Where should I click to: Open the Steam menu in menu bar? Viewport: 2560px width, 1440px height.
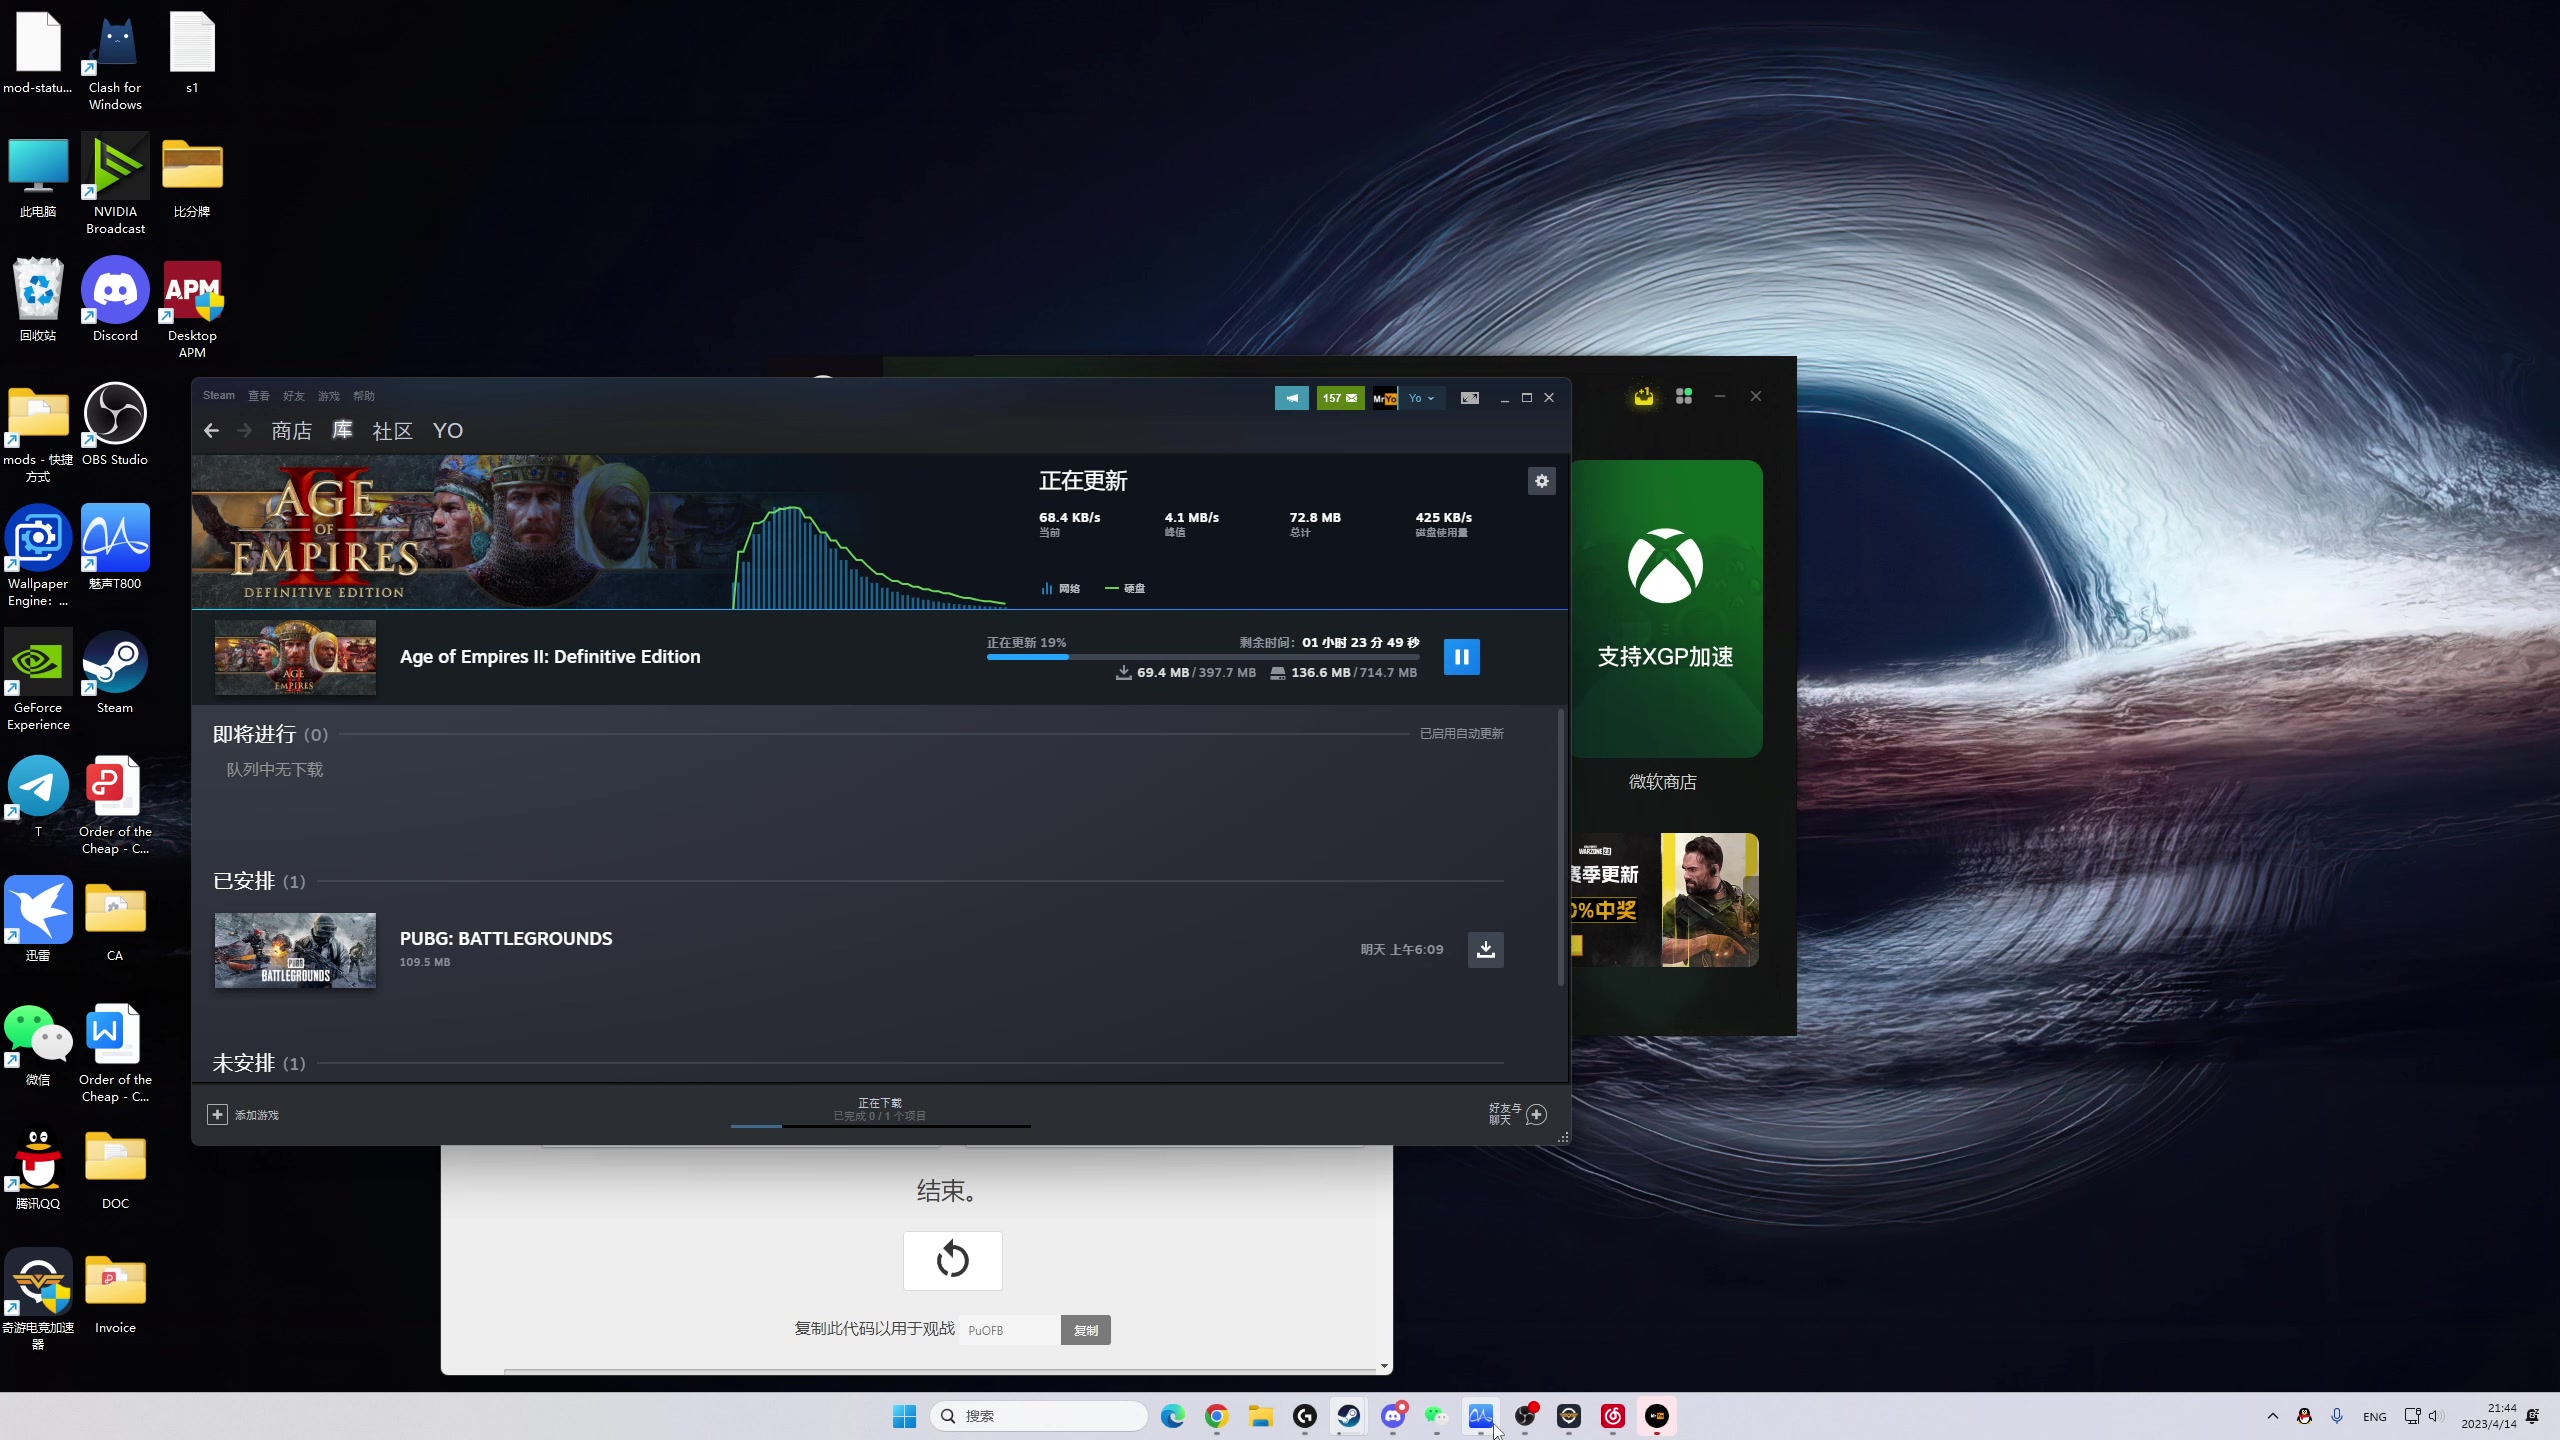point(218,396)
